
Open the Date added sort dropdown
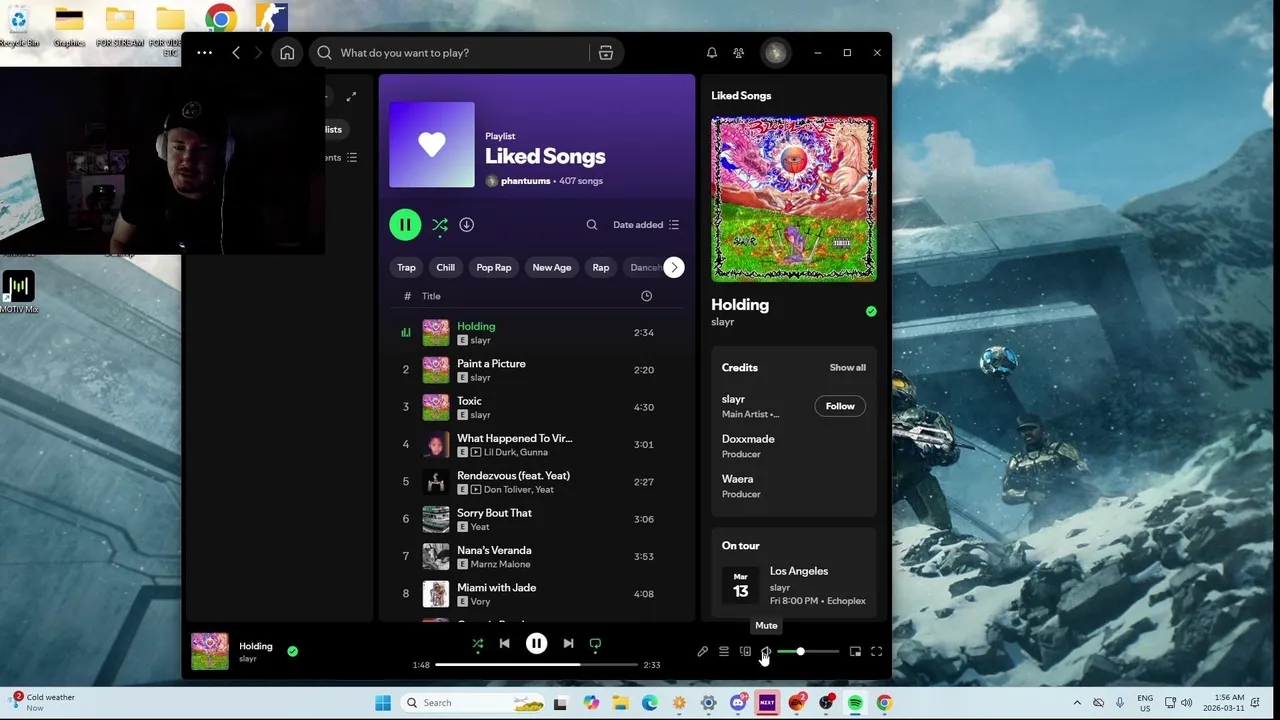(646, 225)
